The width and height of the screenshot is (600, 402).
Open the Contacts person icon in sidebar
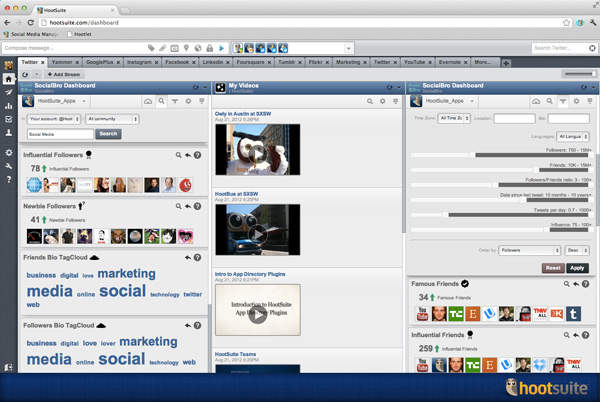(x=8, y=133)
